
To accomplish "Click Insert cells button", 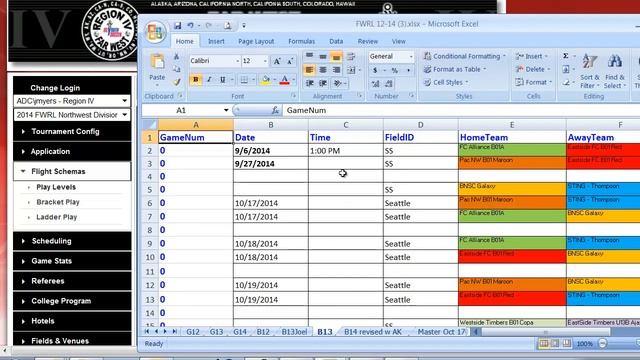I will point(531,56).
